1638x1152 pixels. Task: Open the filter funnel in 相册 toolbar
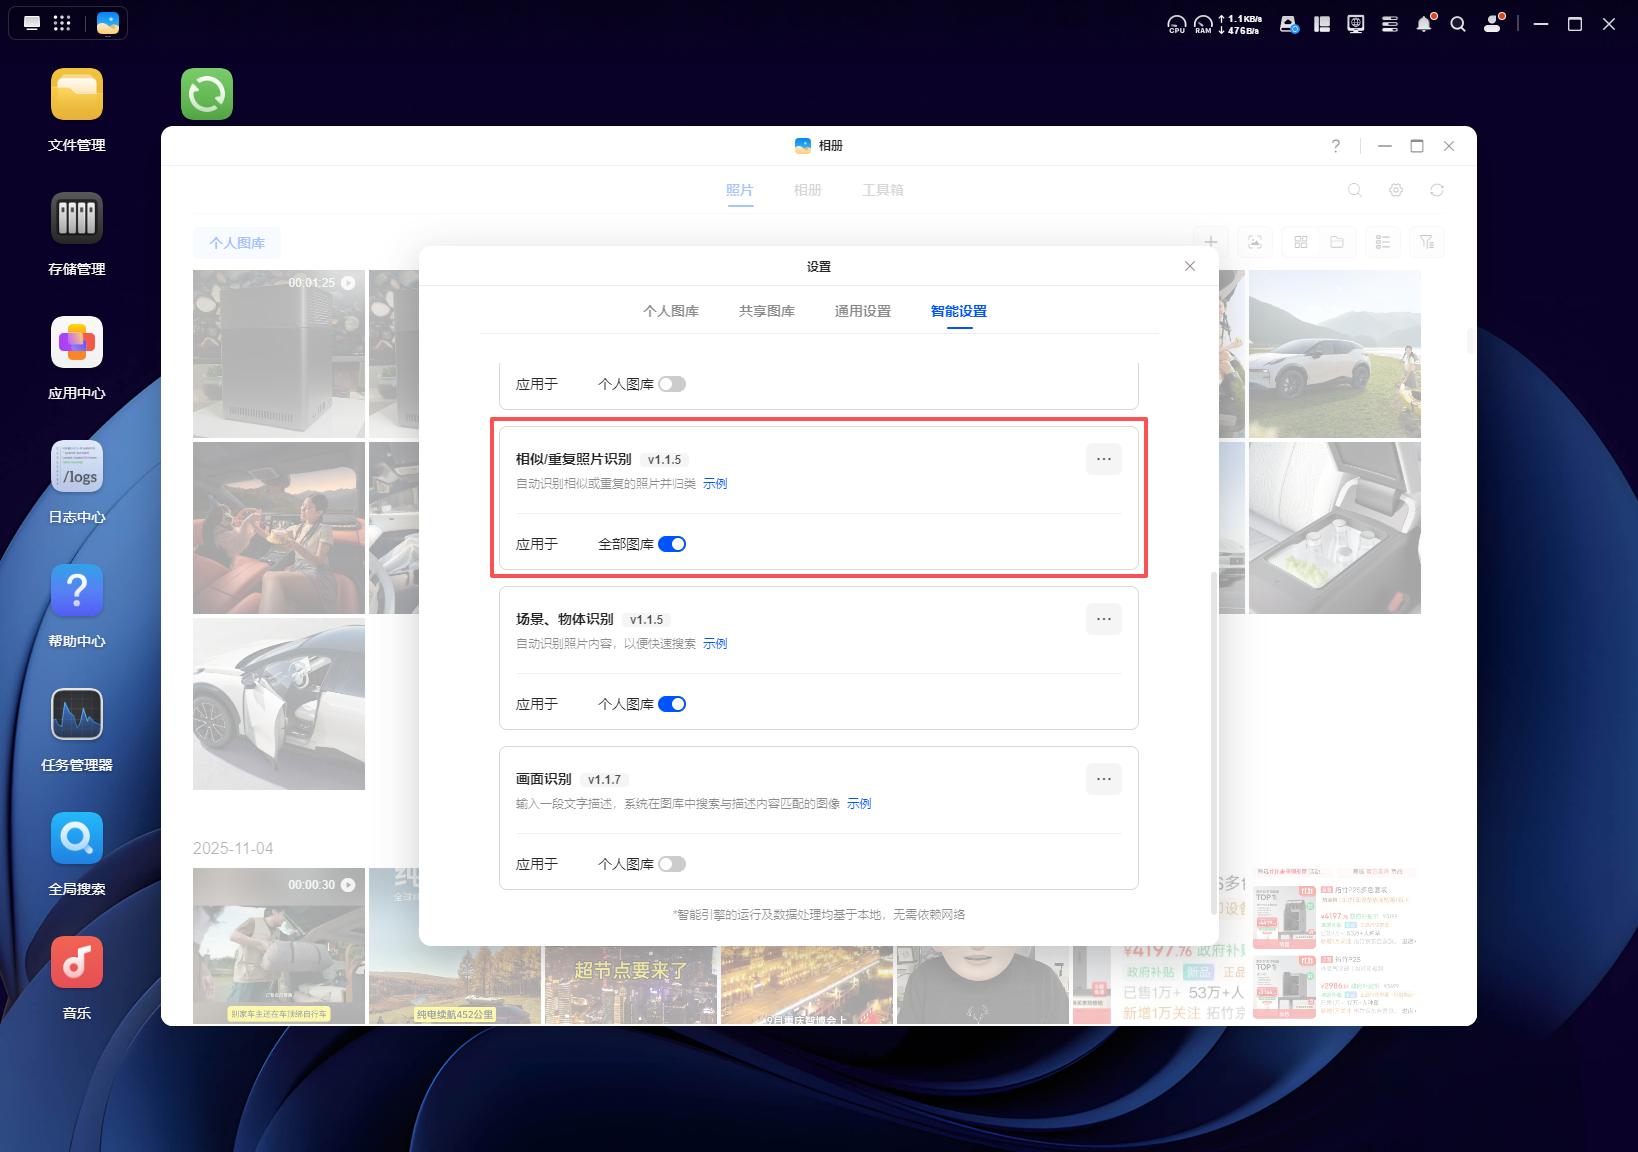(1427, 242)
